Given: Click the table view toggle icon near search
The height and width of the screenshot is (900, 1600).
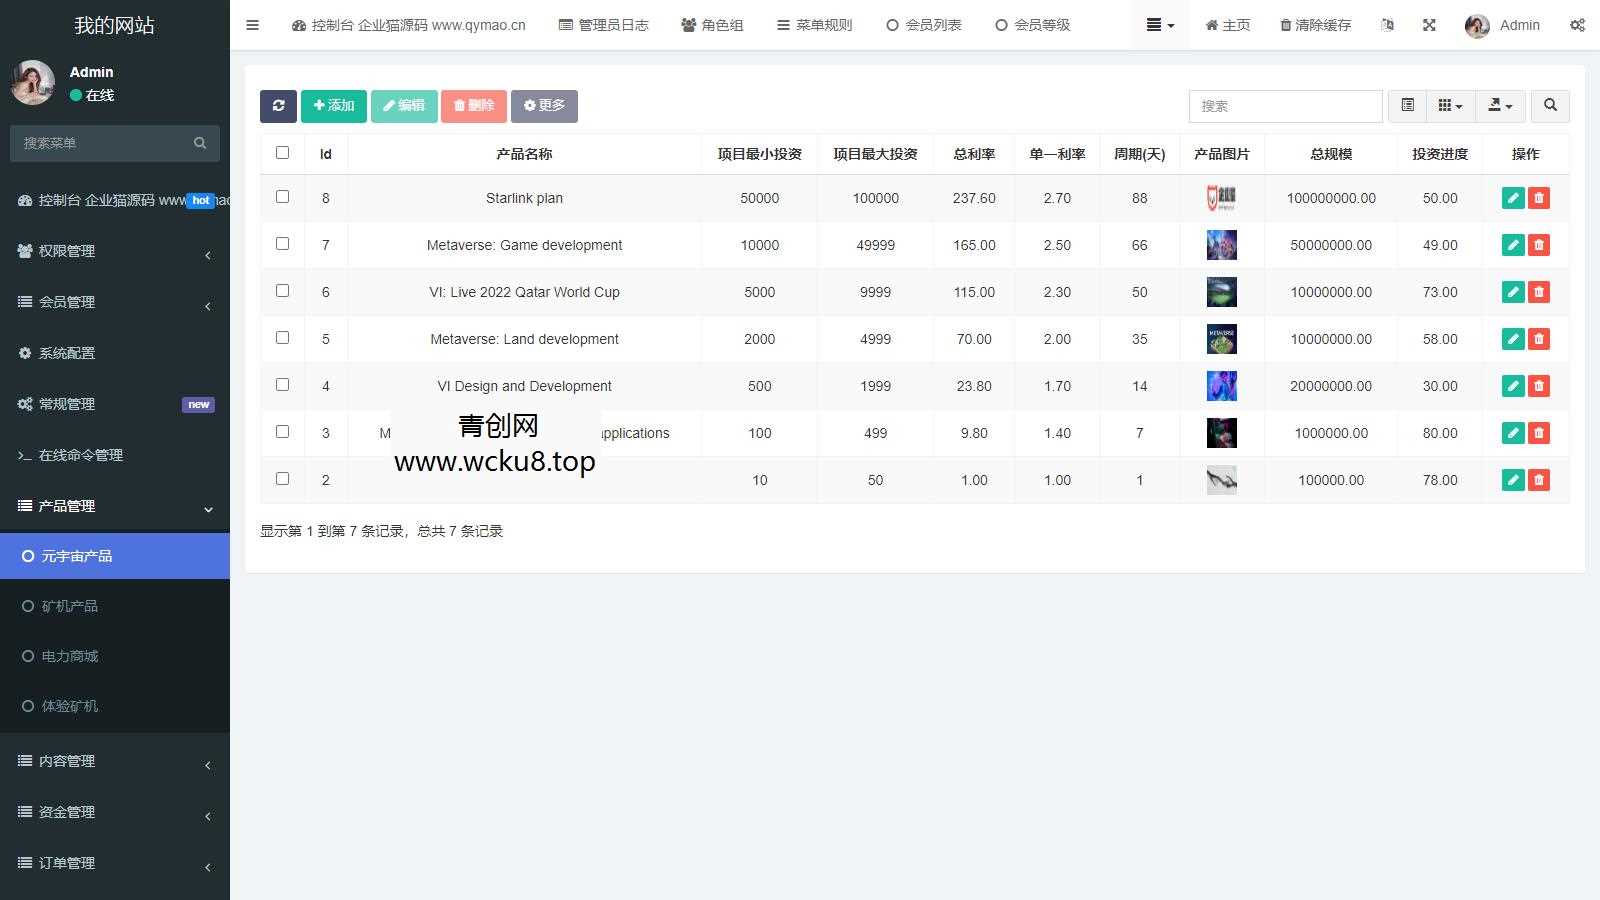Looking at the screenshot, I should [x=1407, y=105].
